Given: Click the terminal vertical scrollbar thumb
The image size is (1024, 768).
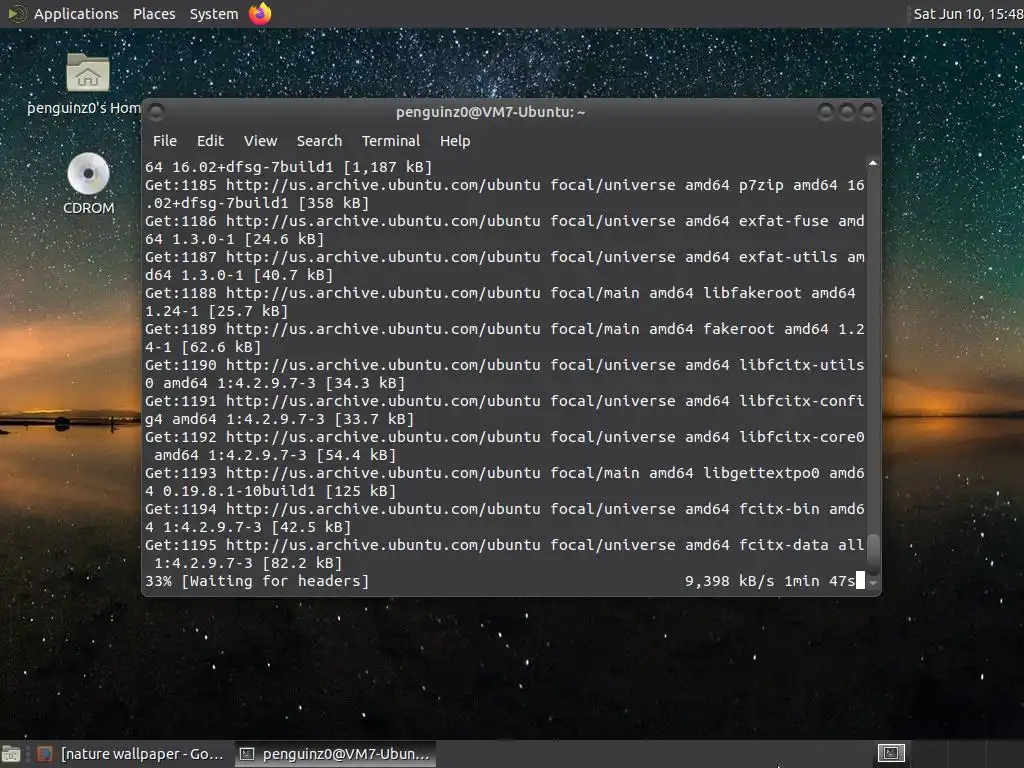Looking at the screenshot, I should 873,553.
